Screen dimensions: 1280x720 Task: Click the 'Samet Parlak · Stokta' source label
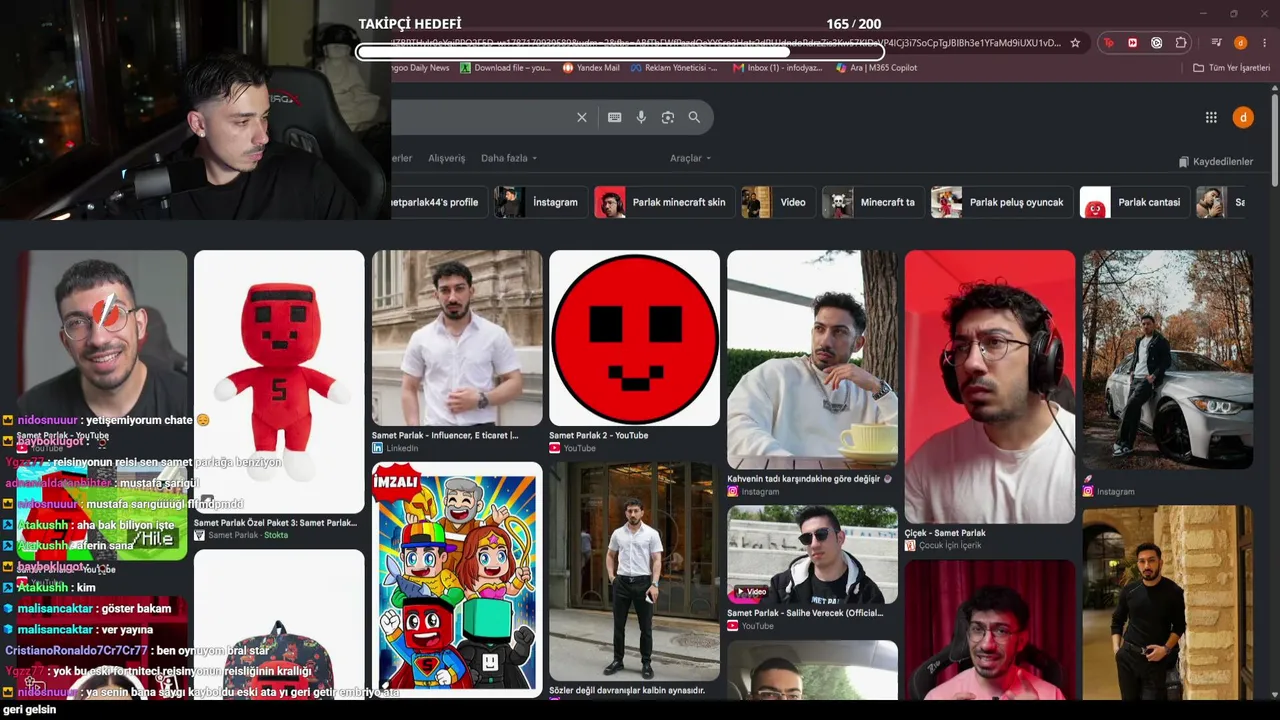point(241,535)
